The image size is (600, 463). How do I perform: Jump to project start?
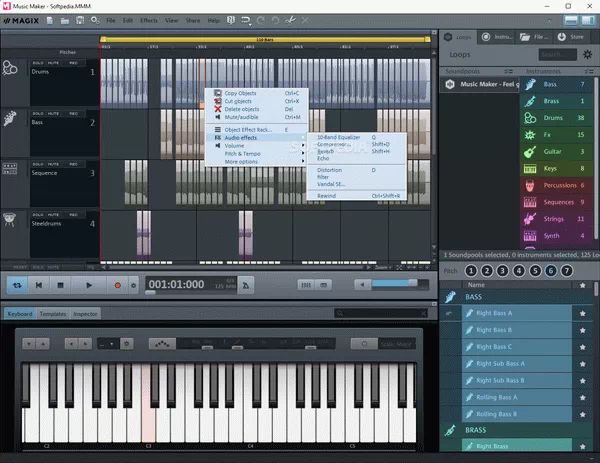(x=39, y=285)
